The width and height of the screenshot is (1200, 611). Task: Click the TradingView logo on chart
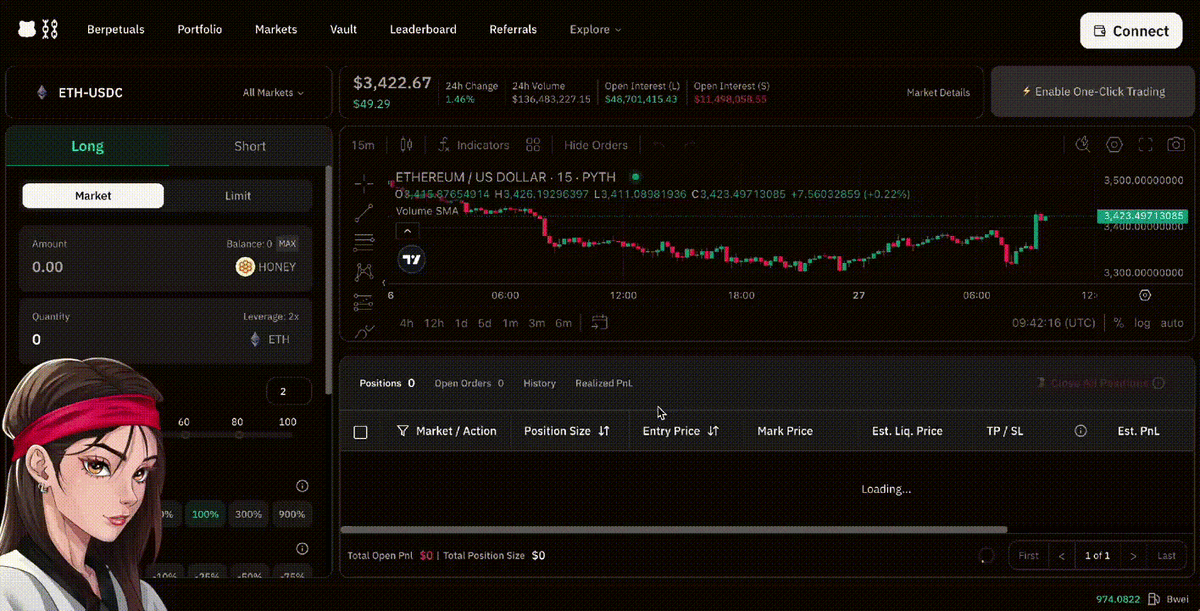tap(411, 259)
